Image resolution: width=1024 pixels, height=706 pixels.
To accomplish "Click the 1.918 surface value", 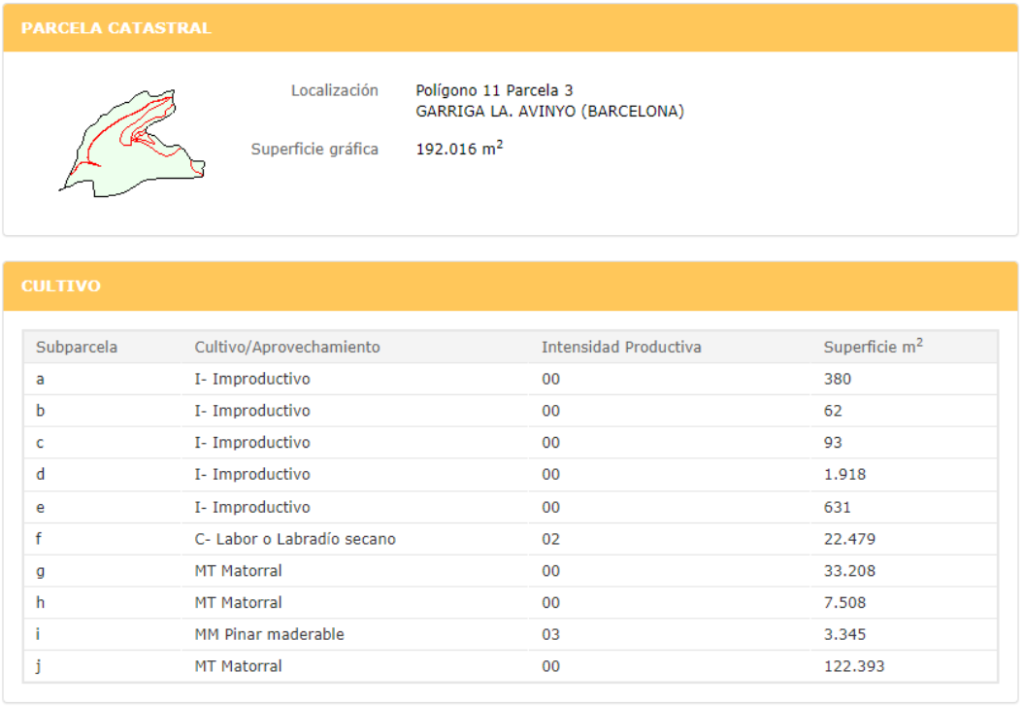I will pyautogui.click(x=845, y=475).
